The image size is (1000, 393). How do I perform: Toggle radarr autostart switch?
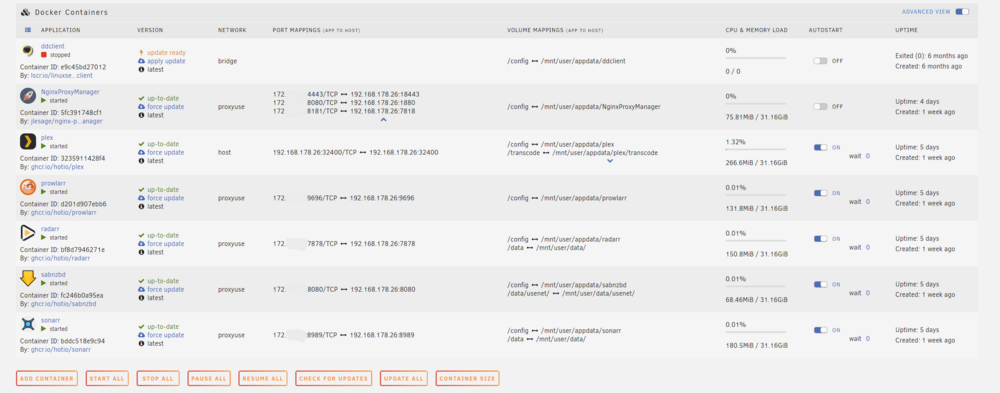click(820, 239)
